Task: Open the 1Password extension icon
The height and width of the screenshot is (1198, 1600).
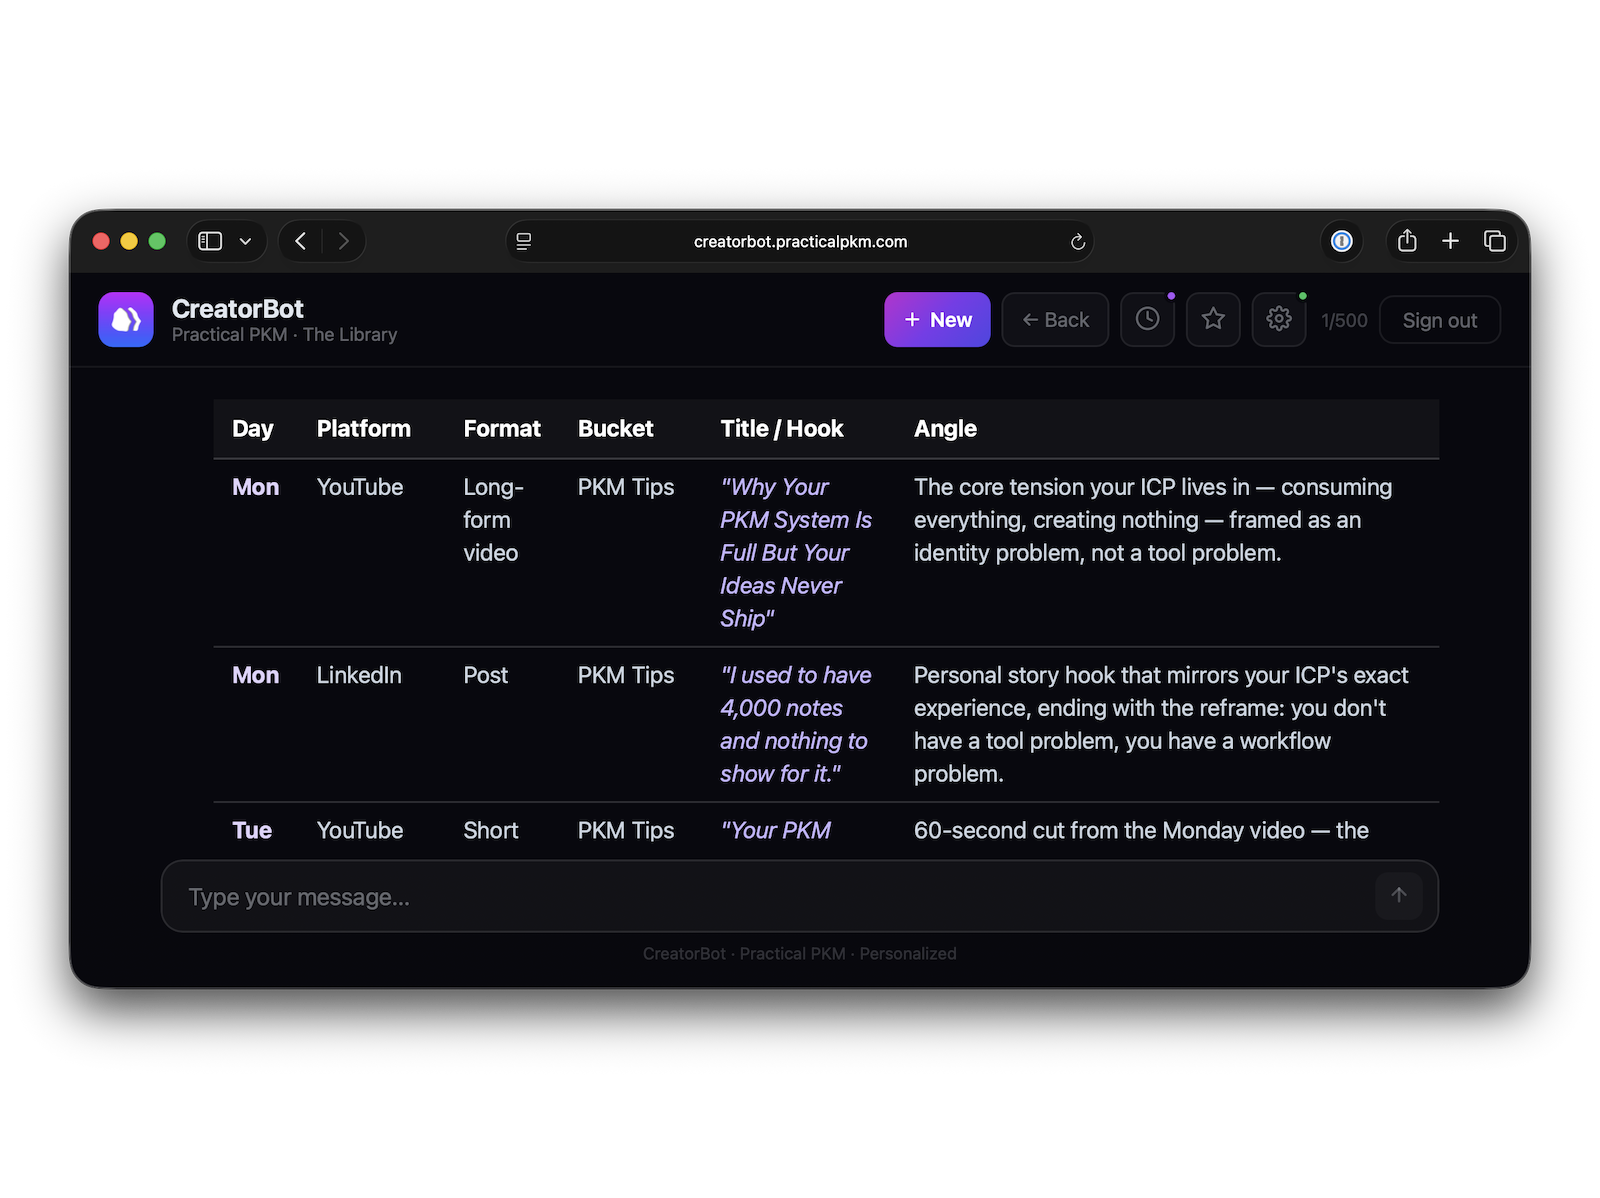Action: pos(1342,241)
